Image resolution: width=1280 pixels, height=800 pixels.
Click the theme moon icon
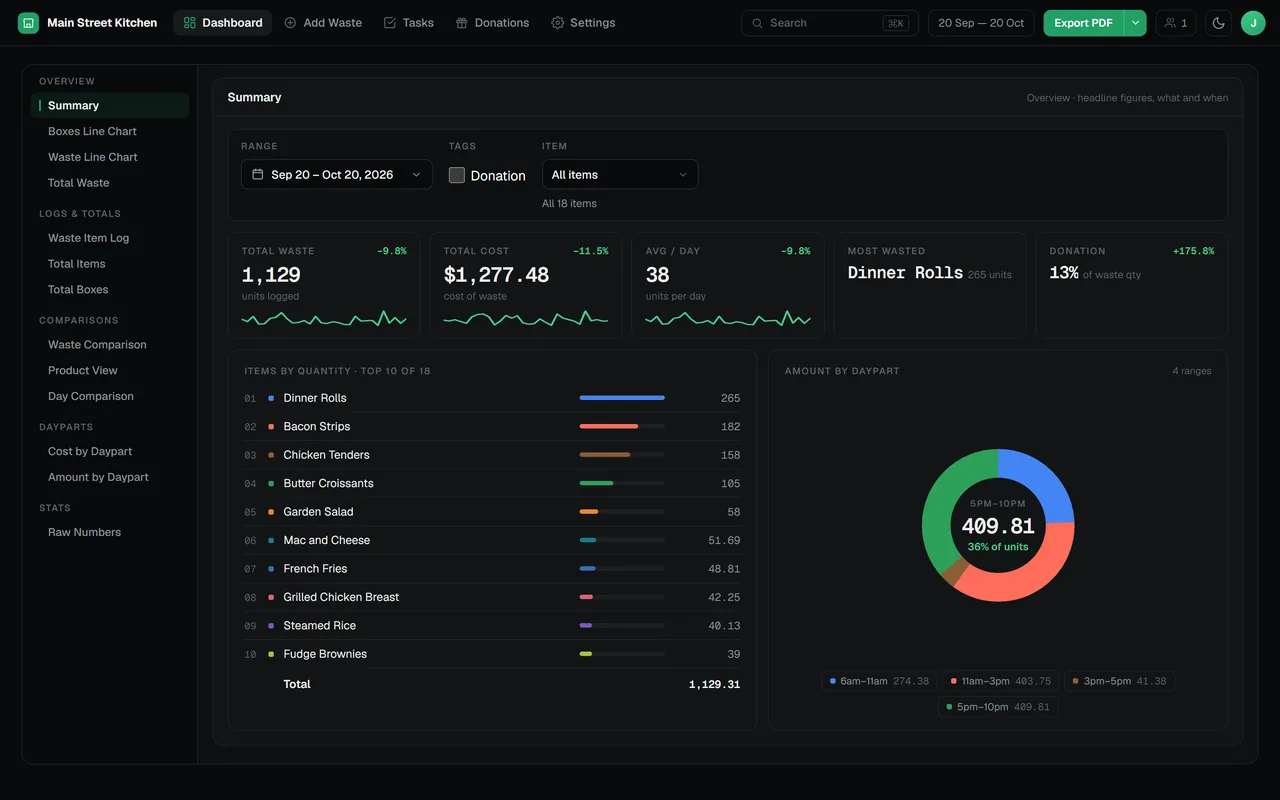1218,23
